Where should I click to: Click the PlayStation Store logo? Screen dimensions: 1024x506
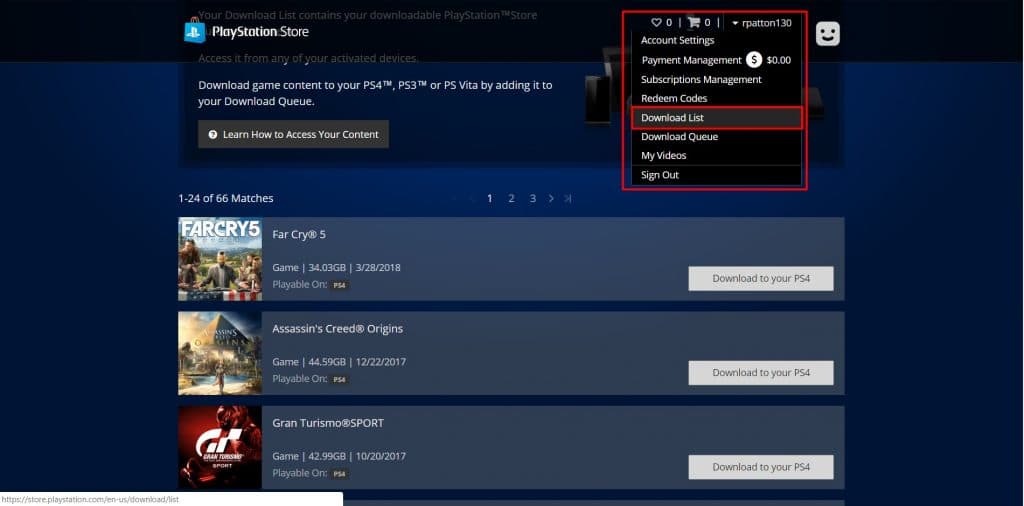[246, 31]
